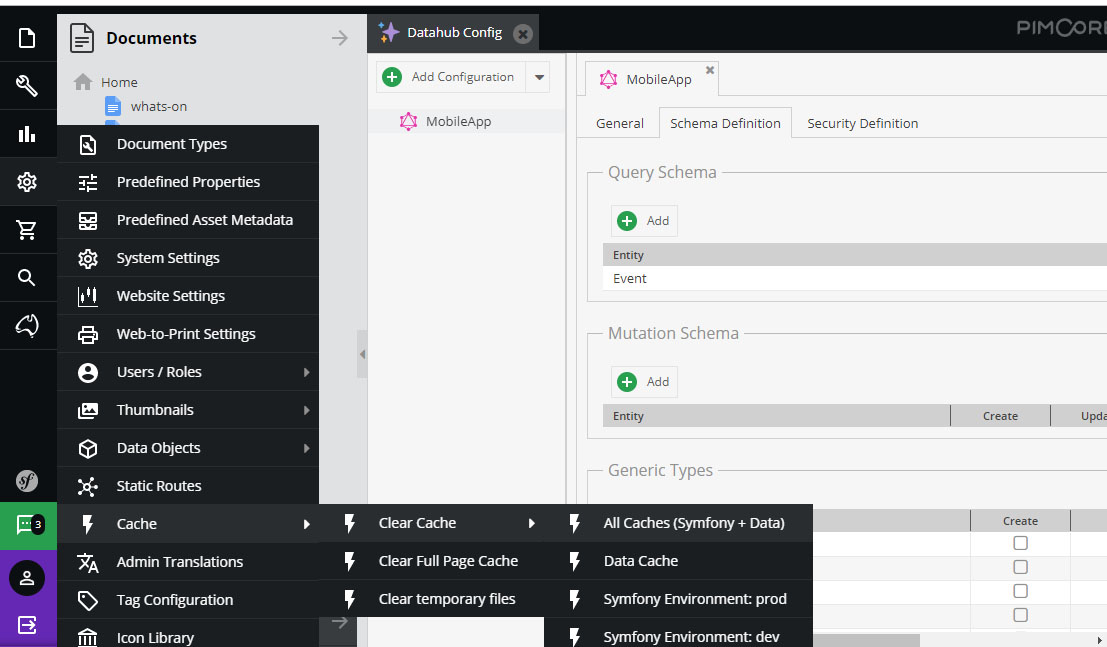Click right arrow of bottom horizontal scrollbar
Image resolution: width=1107 pixels, height=647 pixels.
(x=1099, y=640)
